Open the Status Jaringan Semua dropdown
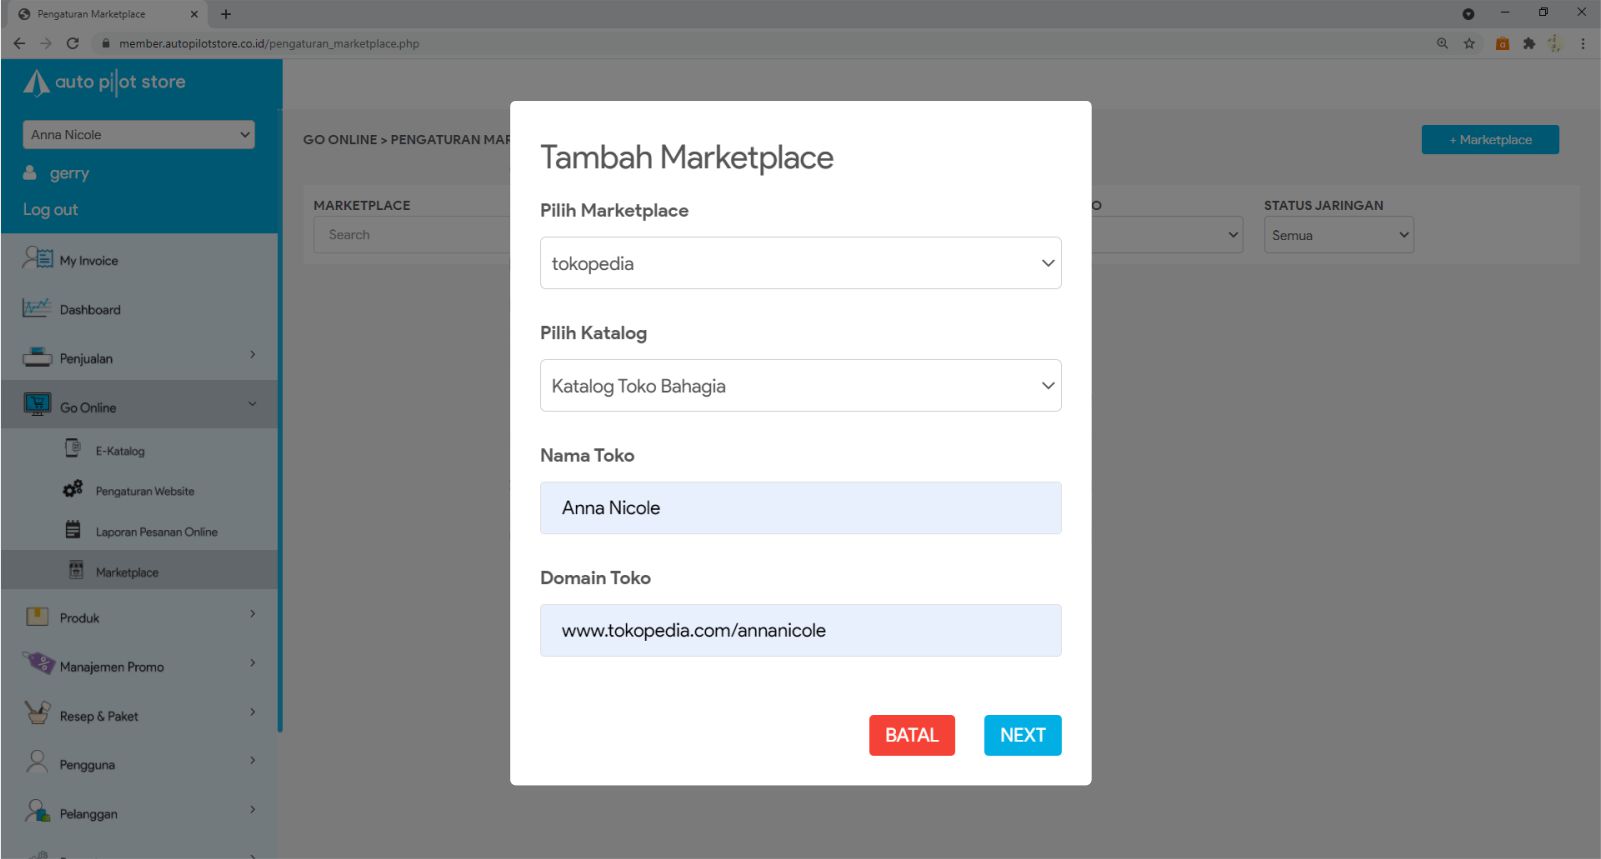The height and width of the screenshot is (859, 1601). pyautogui.click(x=1338, y=236)
